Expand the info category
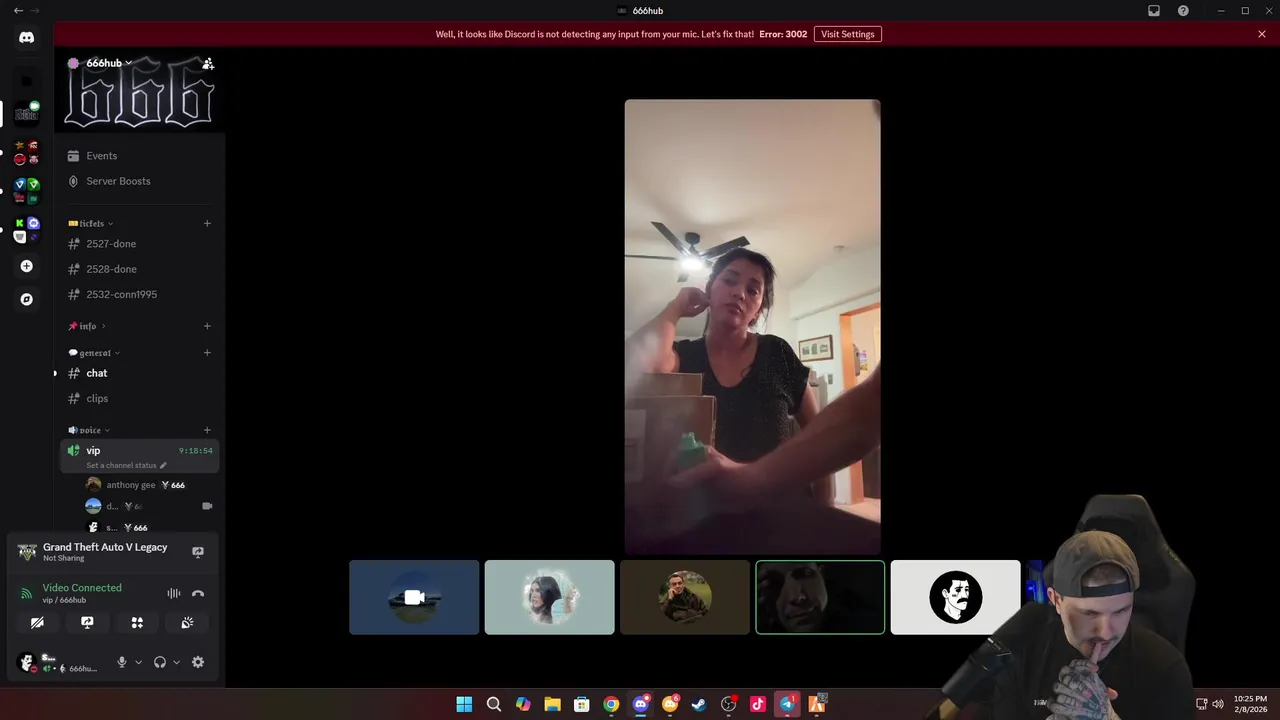The height and width of the screenshot is (720, 1280). (x=87, y=326)
